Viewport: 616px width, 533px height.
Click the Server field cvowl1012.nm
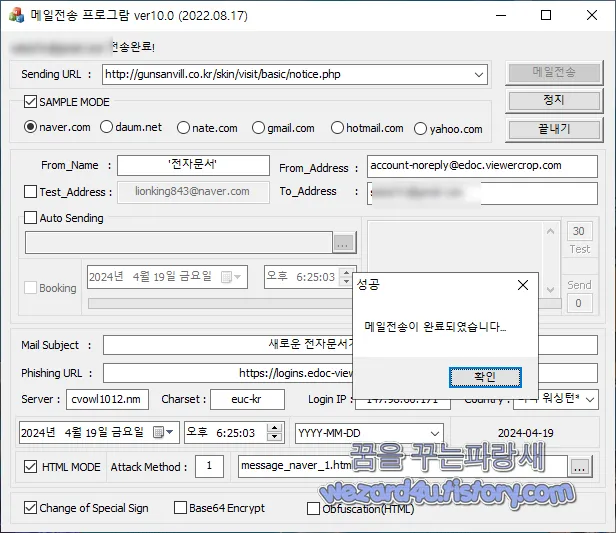tap(107, 399)
